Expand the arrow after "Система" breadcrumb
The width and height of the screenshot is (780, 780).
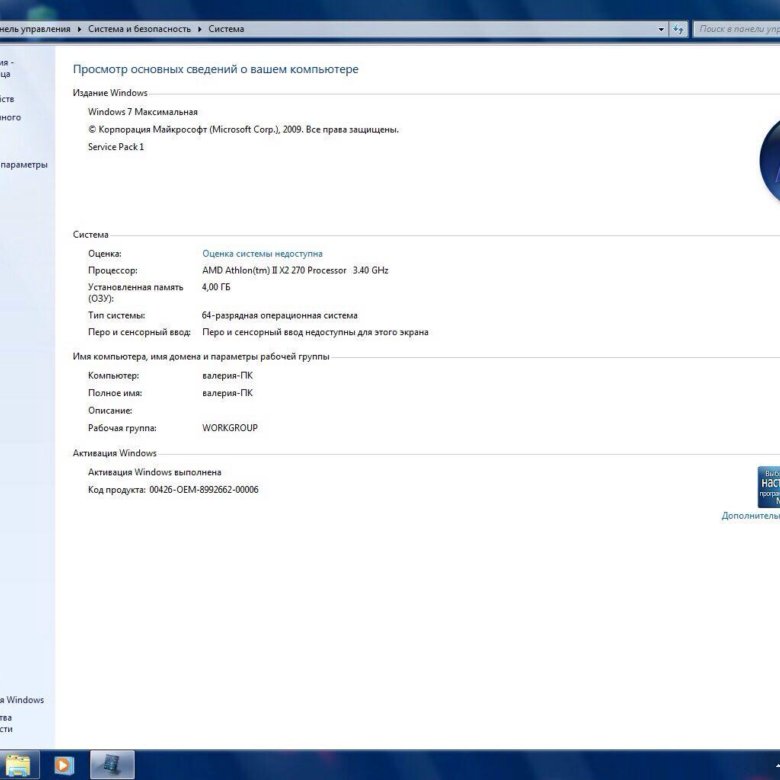click(x=252, y=29)
